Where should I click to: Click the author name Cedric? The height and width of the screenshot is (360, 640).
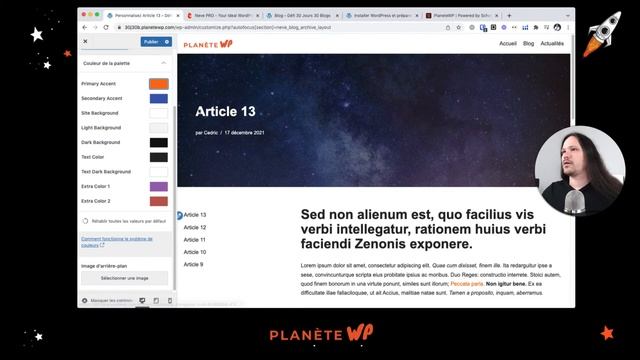coord(211,133)
